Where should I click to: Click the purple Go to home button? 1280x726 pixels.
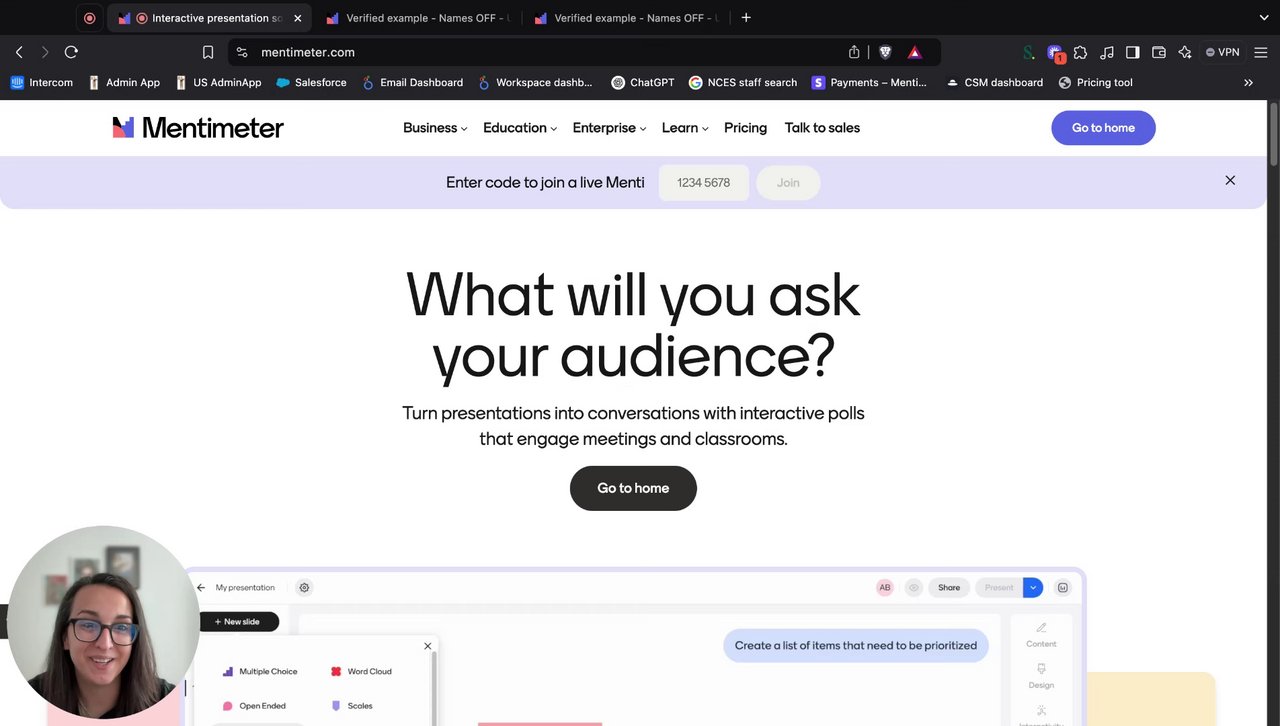tap(1103, 127)
